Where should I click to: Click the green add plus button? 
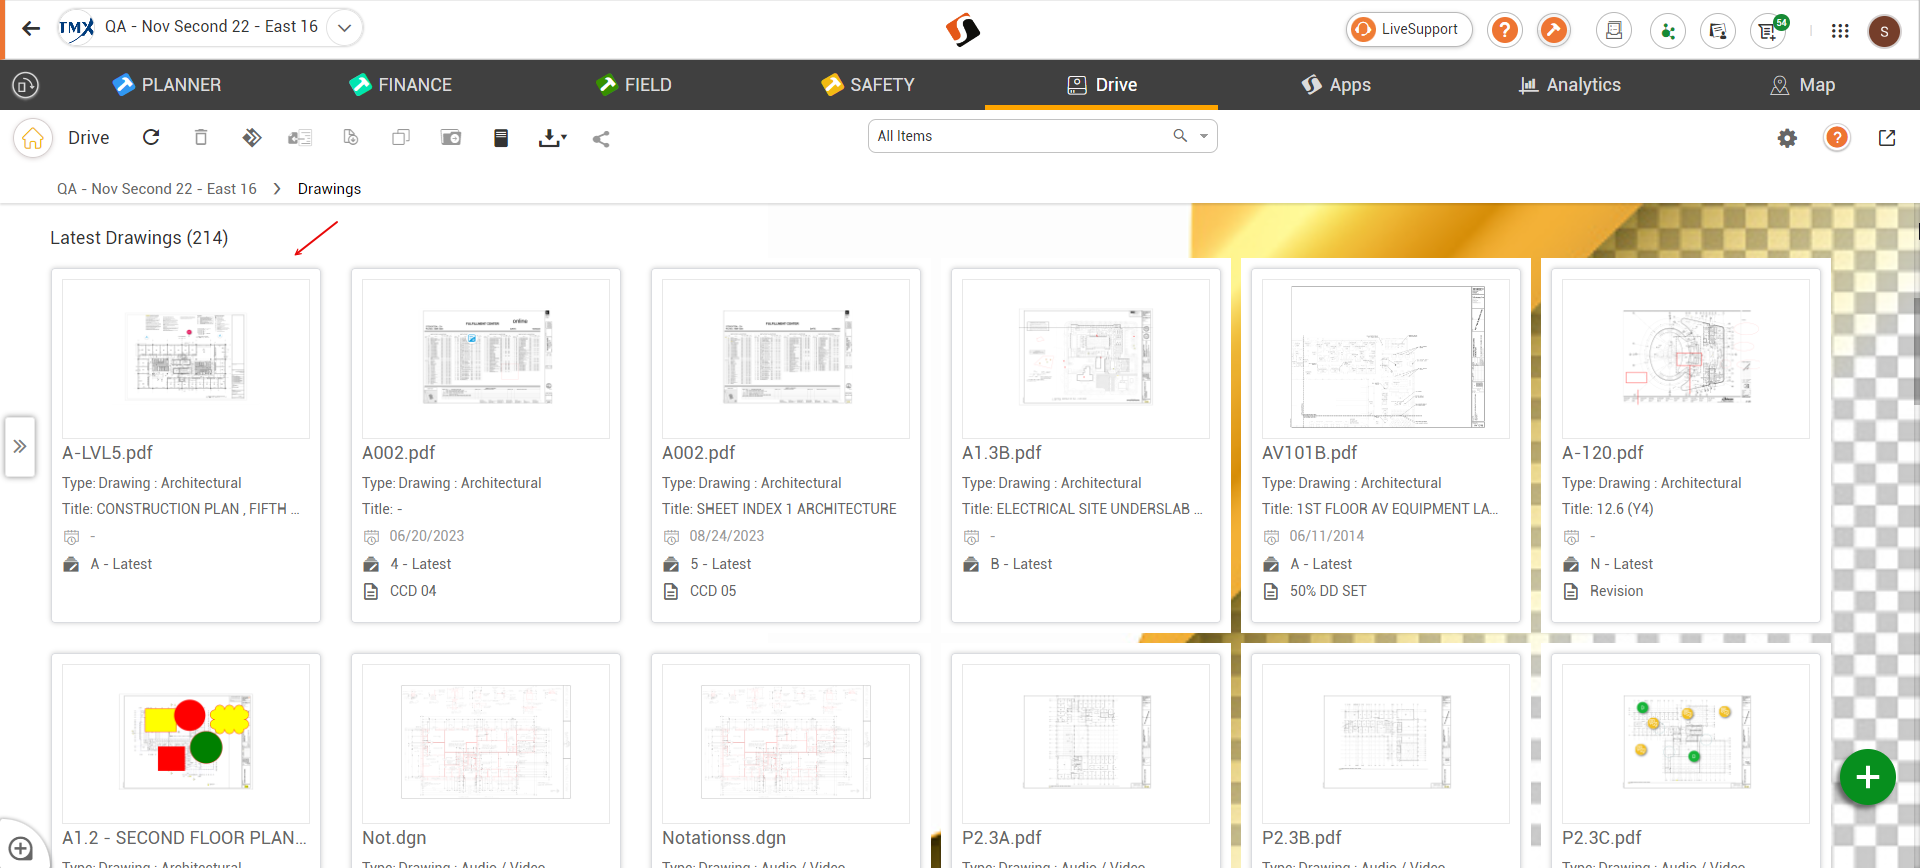click(1867, 777)
